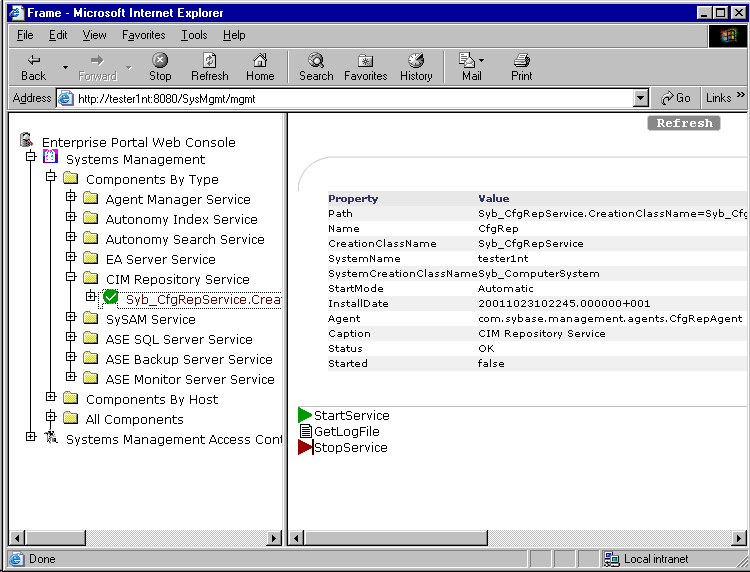750x572 pixels.
Task: Open the Search toolbar icon
Action: 316,60
